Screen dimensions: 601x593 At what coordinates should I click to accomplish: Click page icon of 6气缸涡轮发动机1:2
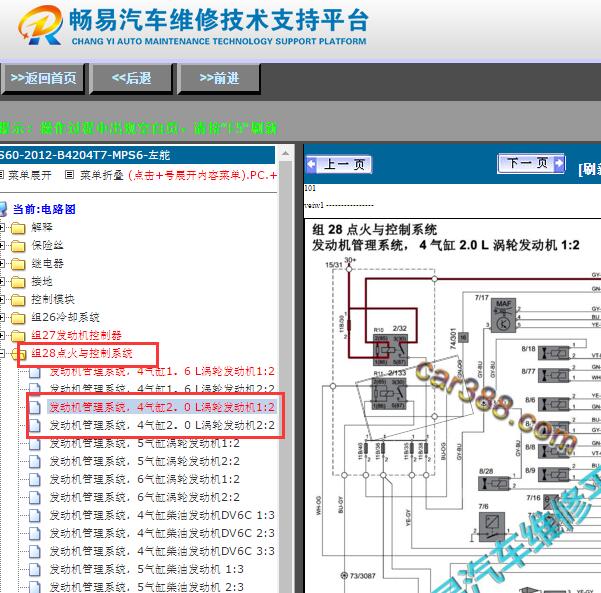click(x=35, y=480)
